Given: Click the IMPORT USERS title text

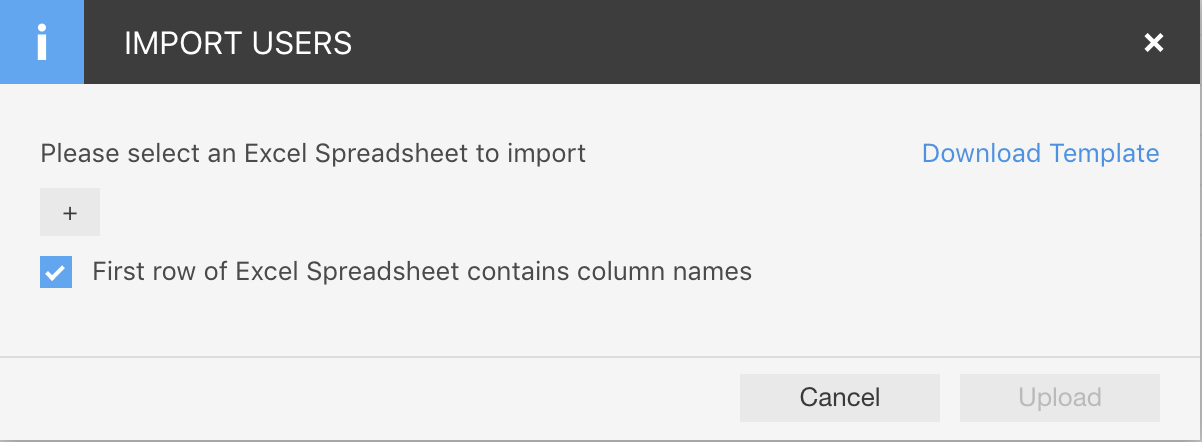Looking at the screenshot, I should (238, 43).
